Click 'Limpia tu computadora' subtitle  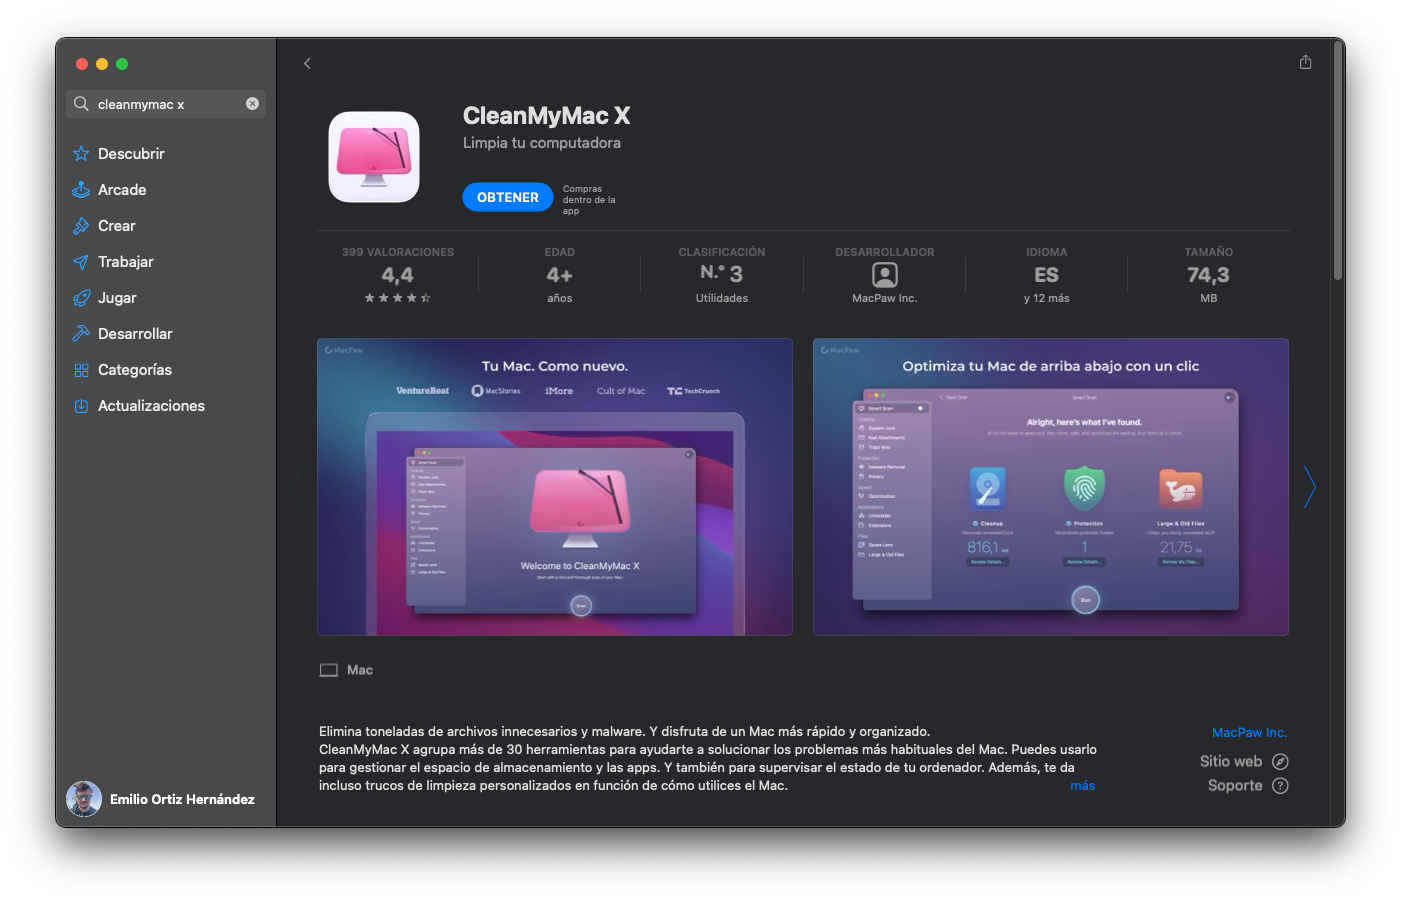(x=542, y=143)
